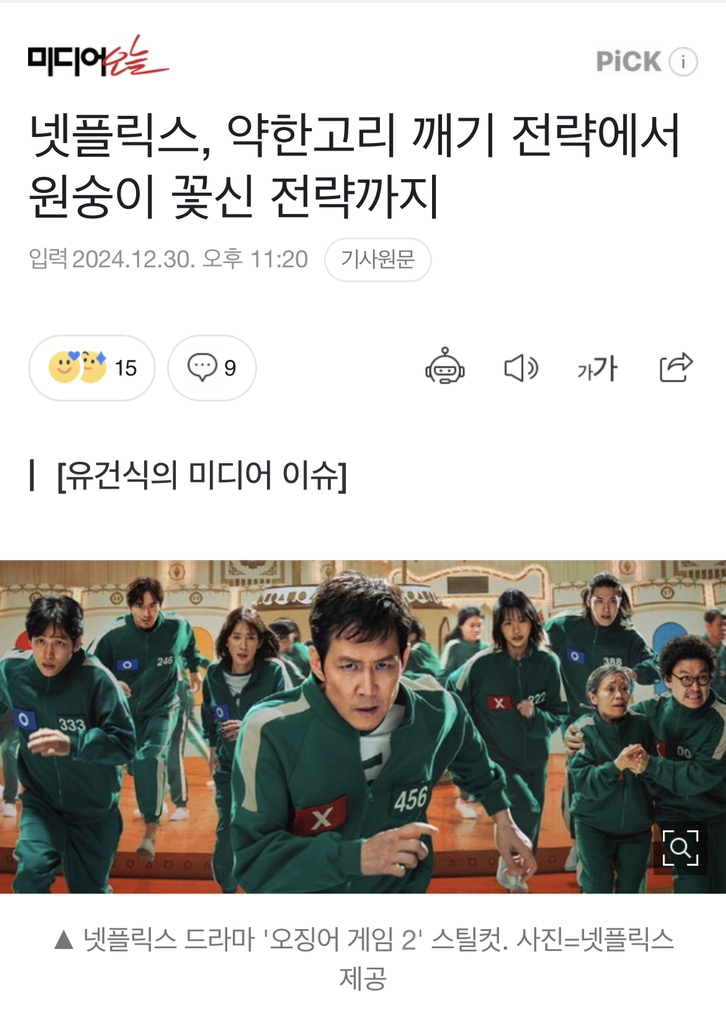Open the 미디어오늘 publisher logo
This screenshot has width=726, height=1024.
coord(98,56)
